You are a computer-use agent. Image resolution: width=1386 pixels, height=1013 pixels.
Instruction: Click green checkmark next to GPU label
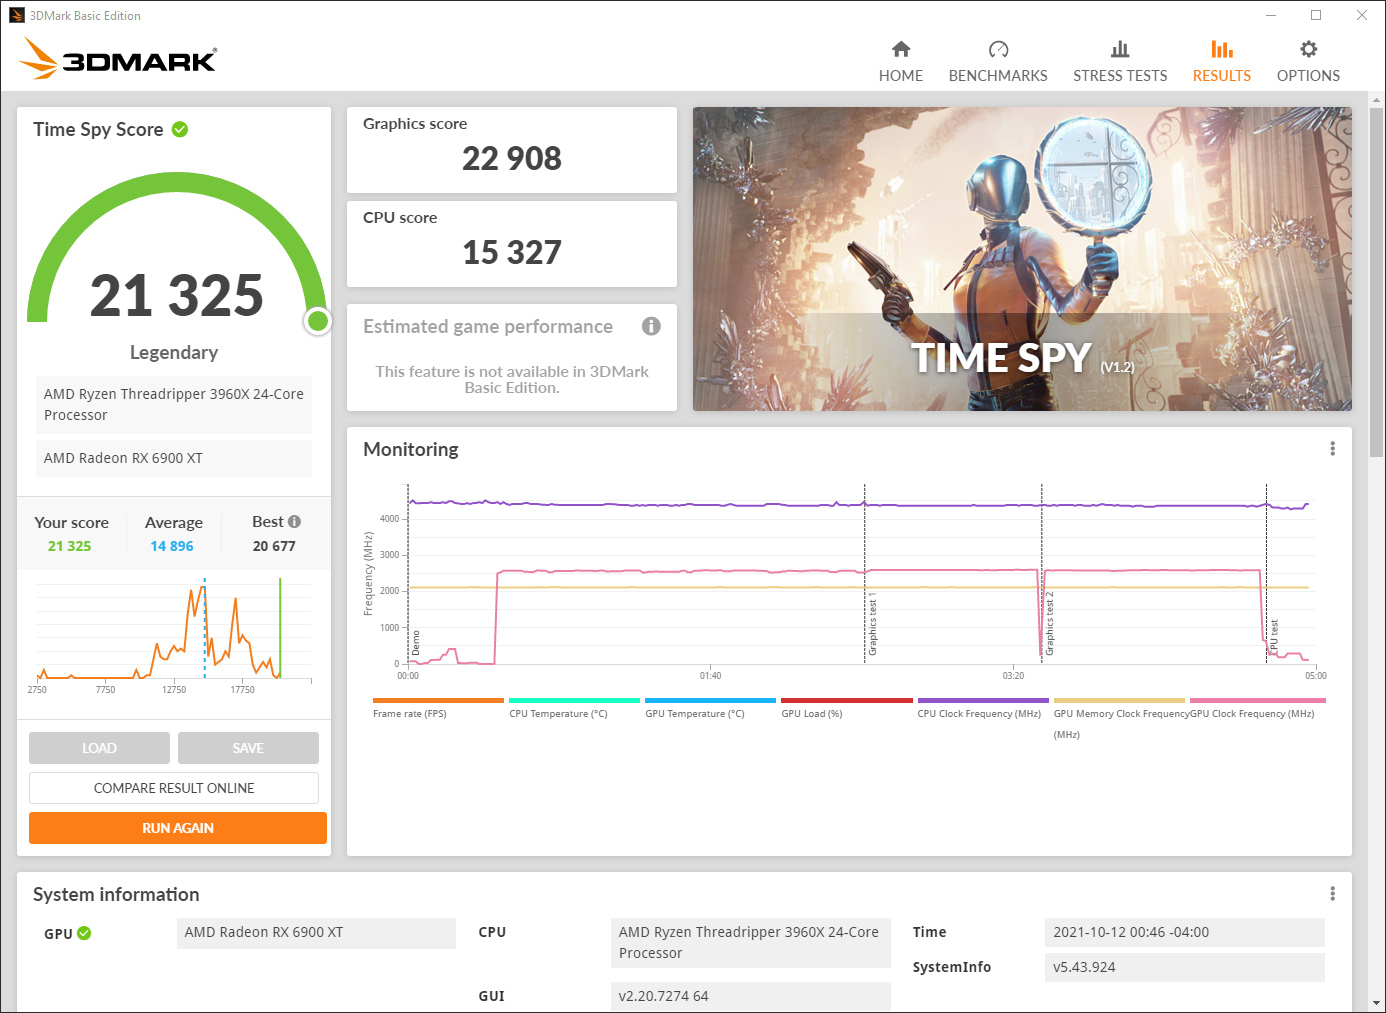[84, 933]
